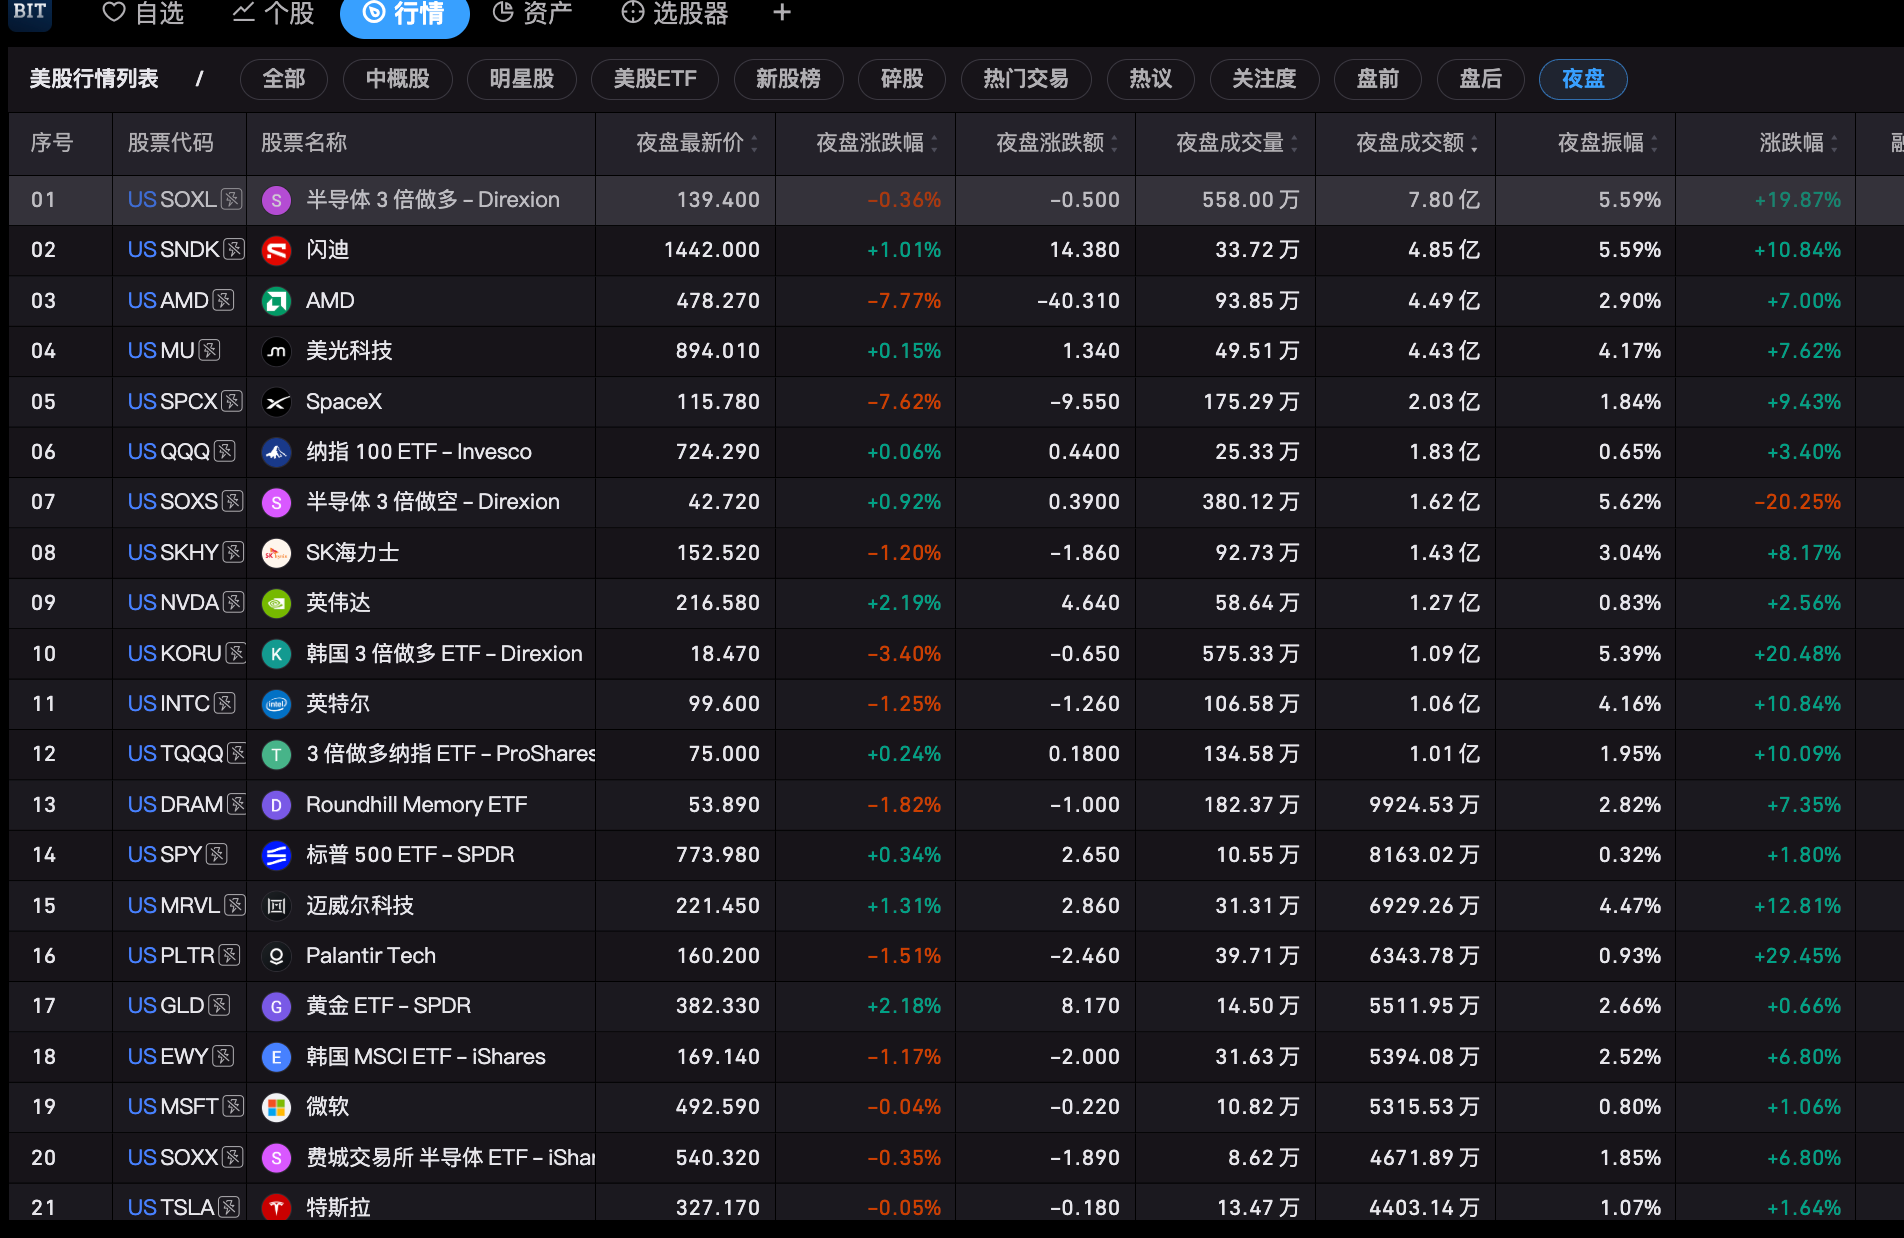The width and height of the screenshot is (1904, 1238).
Task: Select the 美股ETF filter pill
Action: [655, 79]
